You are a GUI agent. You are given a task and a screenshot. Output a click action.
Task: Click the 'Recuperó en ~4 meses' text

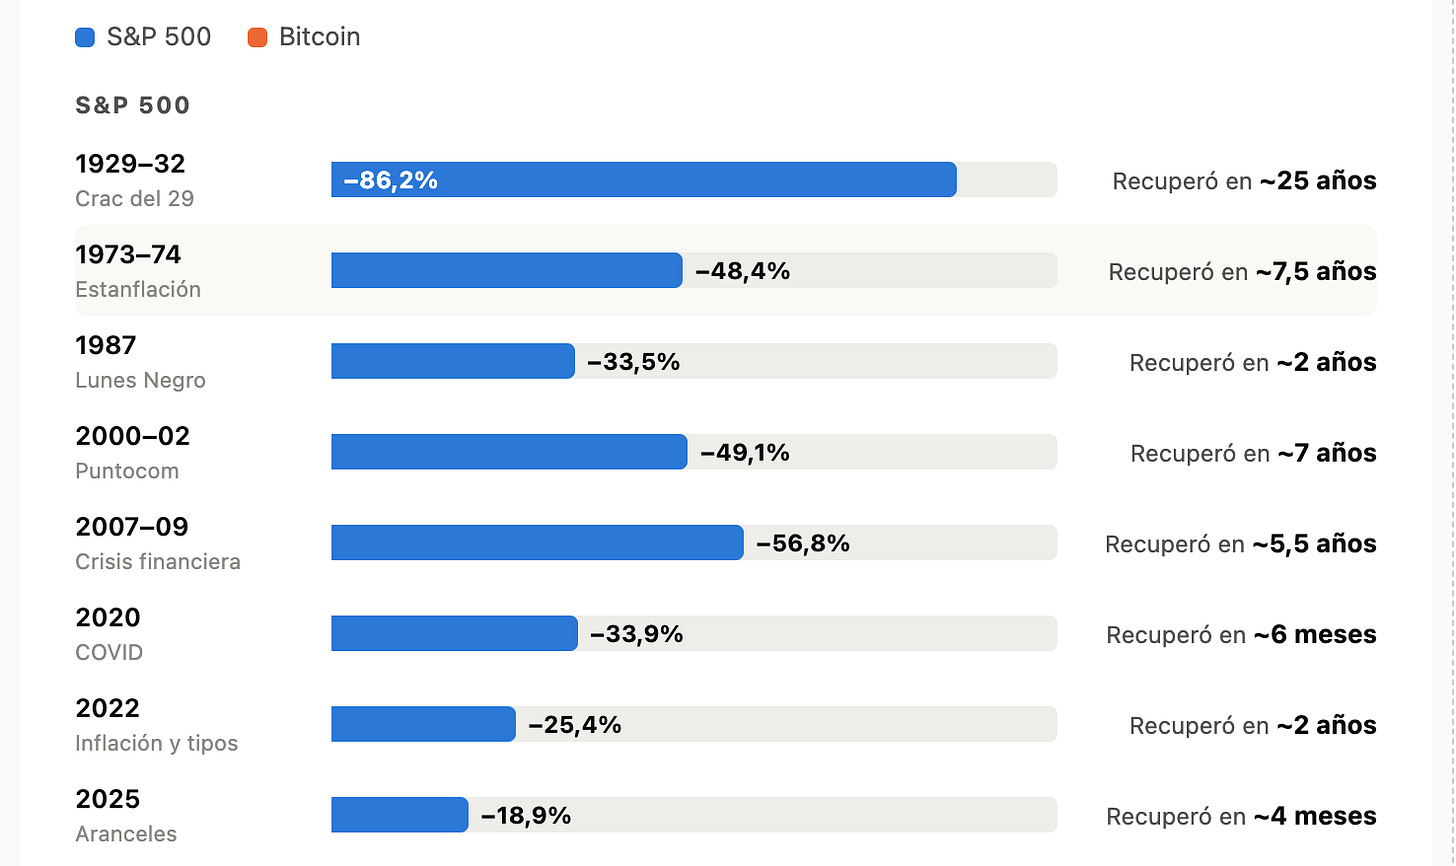tap(1241, 816)
